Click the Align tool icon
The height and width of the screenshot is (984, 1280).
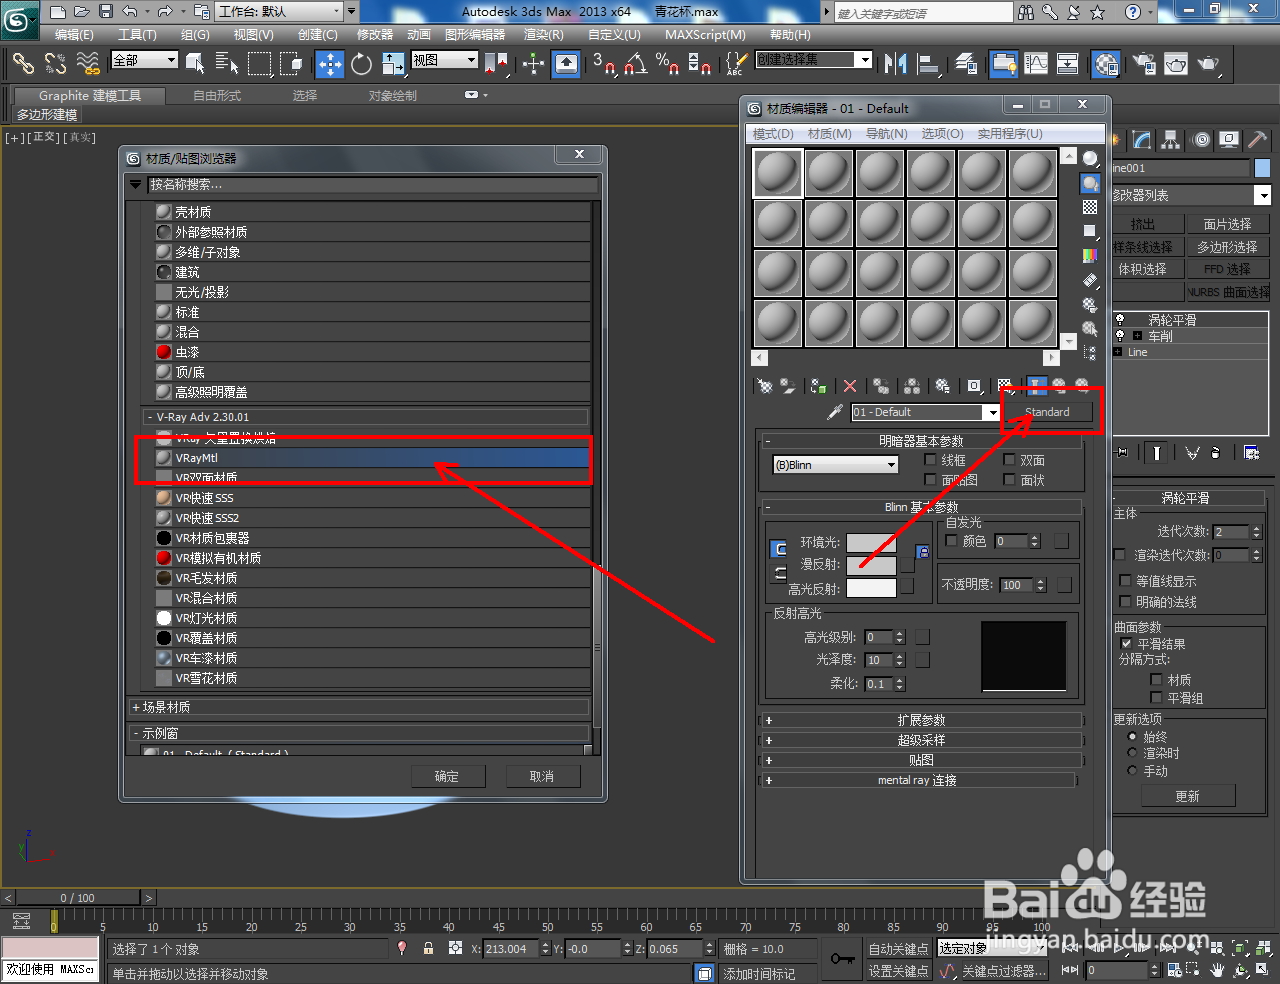pyautogui.click(x=928, y=64)
